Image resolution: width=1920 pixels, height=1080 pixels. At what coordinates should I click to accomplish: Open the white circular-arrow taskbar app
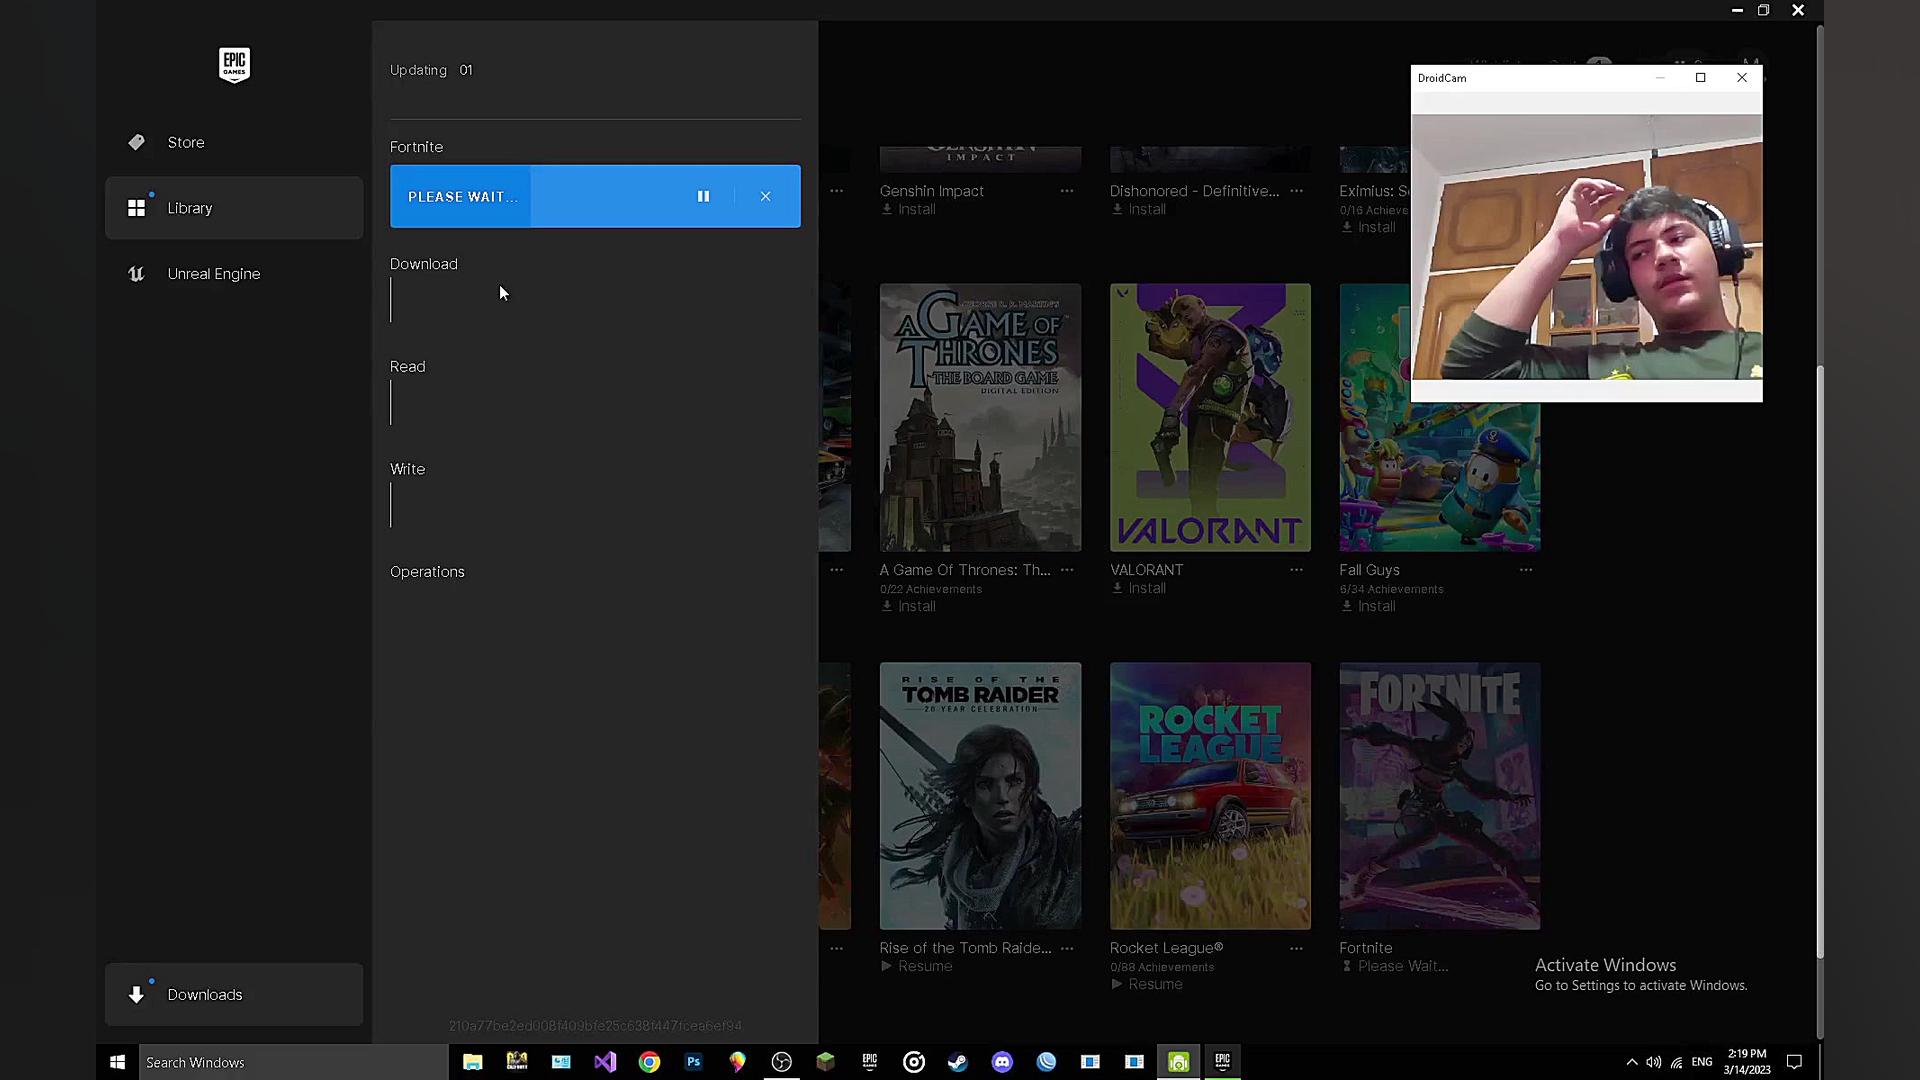[x=913, y=1062]
